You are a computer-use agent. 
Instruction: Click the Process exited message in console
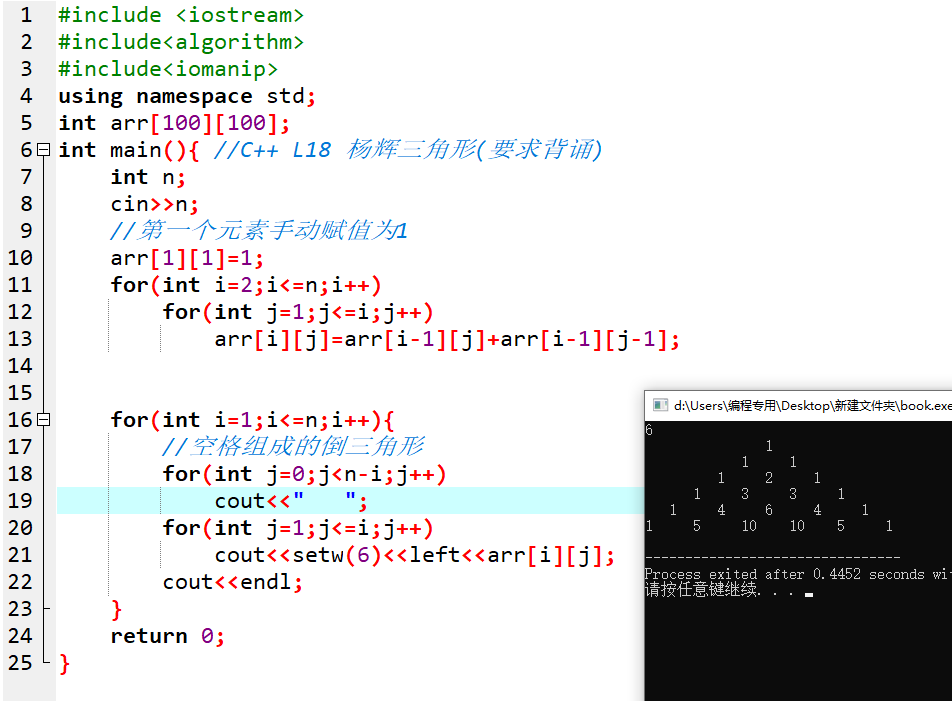[x=798, y=574]
